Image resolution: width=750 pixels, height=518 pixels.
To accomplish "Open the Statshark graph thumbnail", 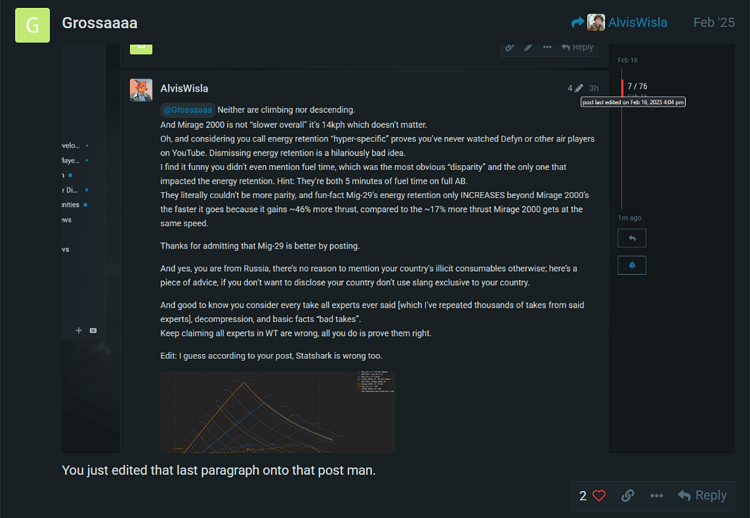I will (277, 412).
